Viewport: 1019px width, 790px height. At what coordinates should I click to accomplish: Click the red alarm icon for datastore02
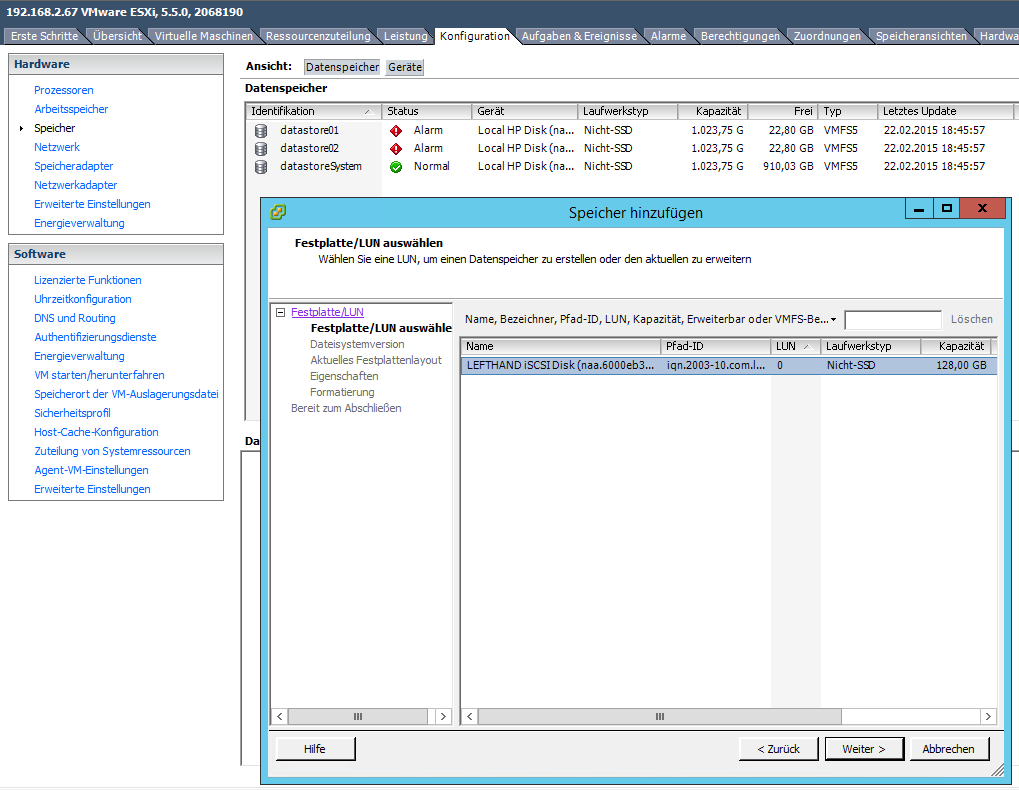pyautogui.click(x=396, y=148)
